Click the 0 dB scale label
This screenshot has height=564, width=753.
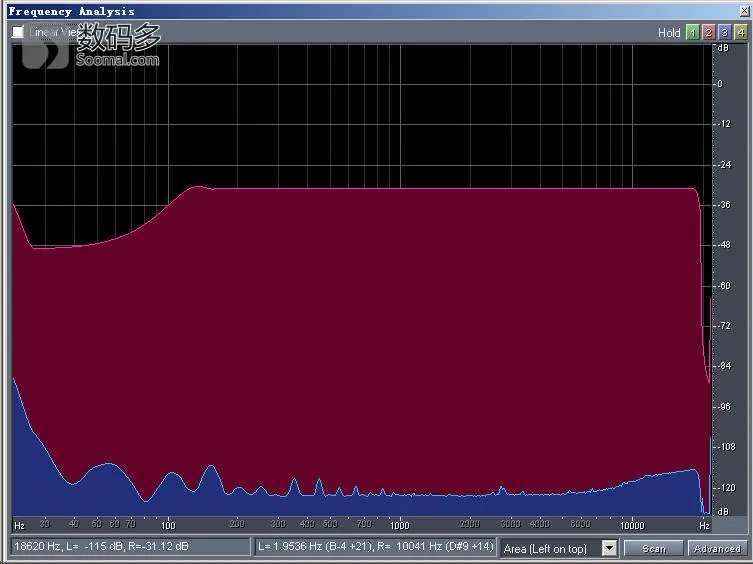(720, 84)
